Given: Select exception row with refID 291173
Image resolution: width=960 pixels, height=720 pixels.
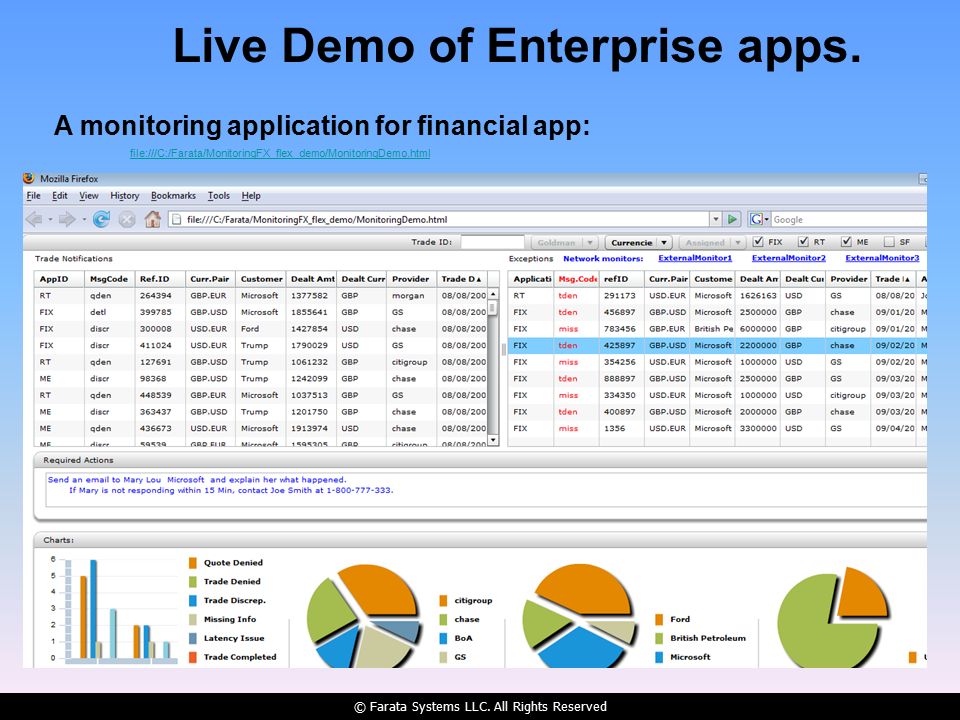Looking at the screenshot, I should (717, 295).
